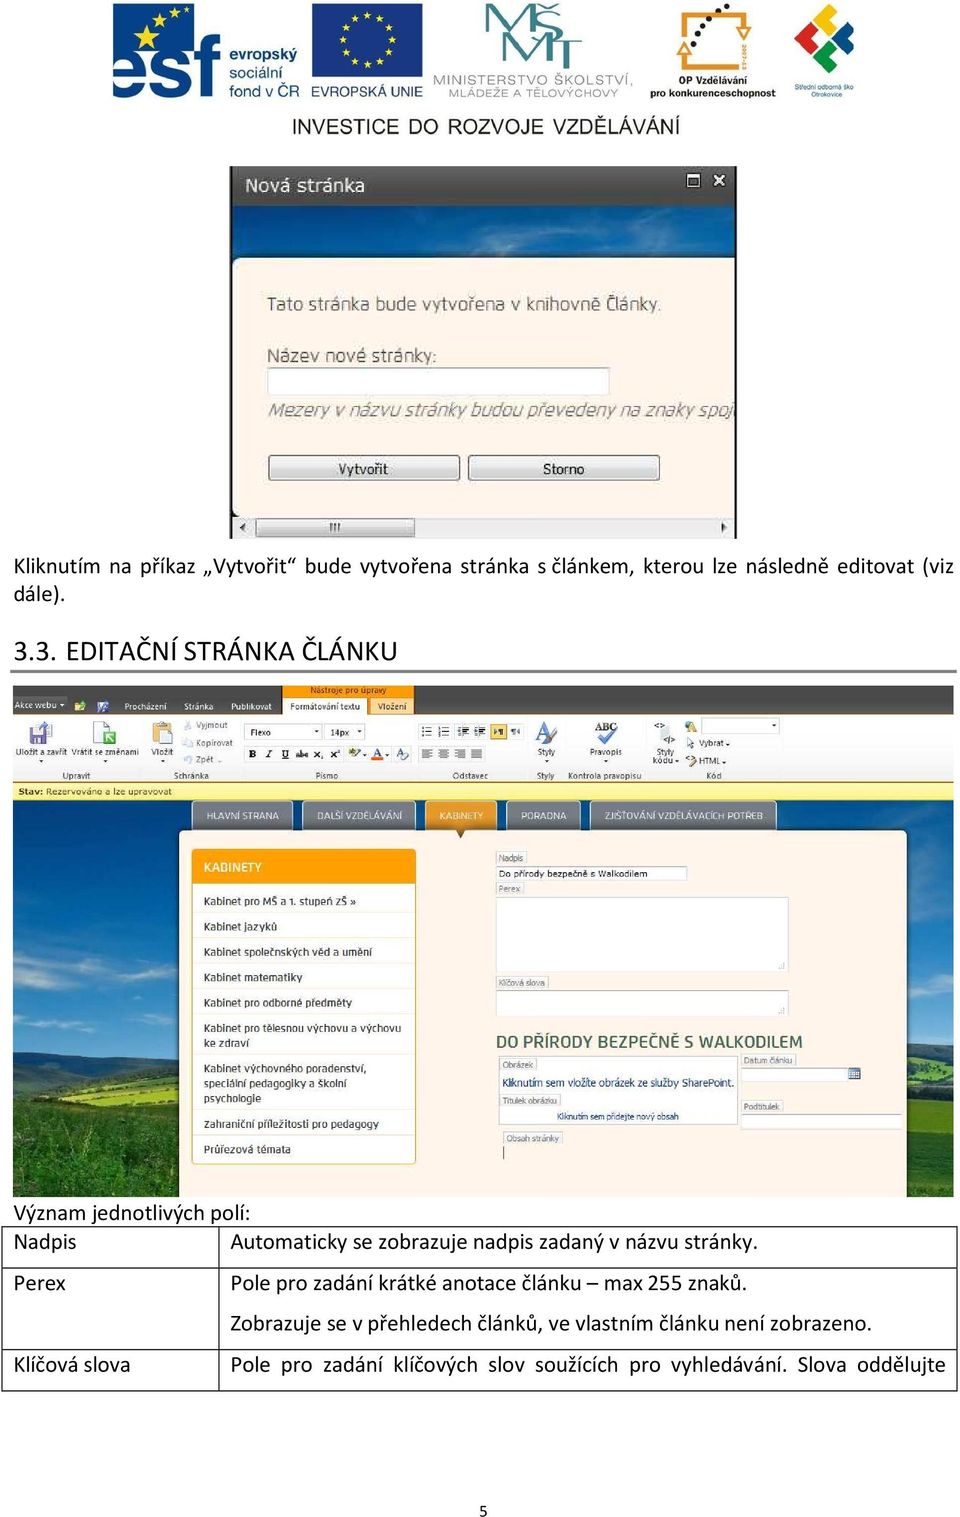Switch to the Procházení tab

[x=145, y=706]
